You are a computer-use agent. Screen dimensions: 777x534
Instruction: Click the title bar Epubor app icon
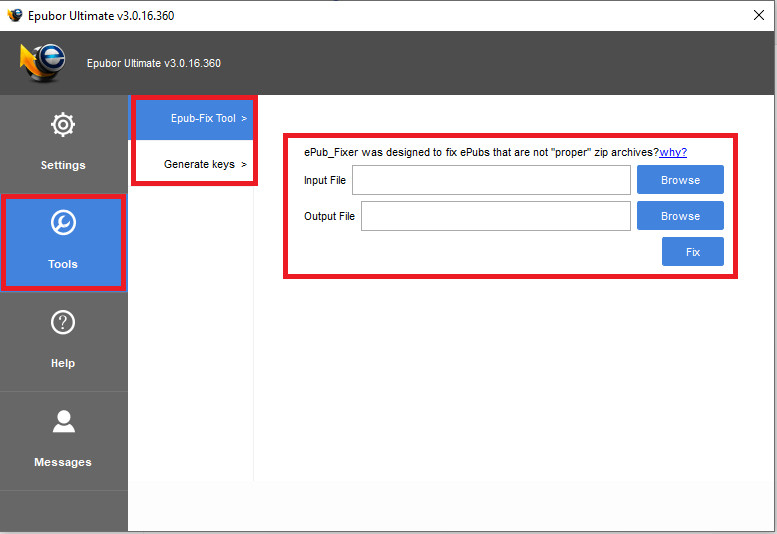point(15,15)
